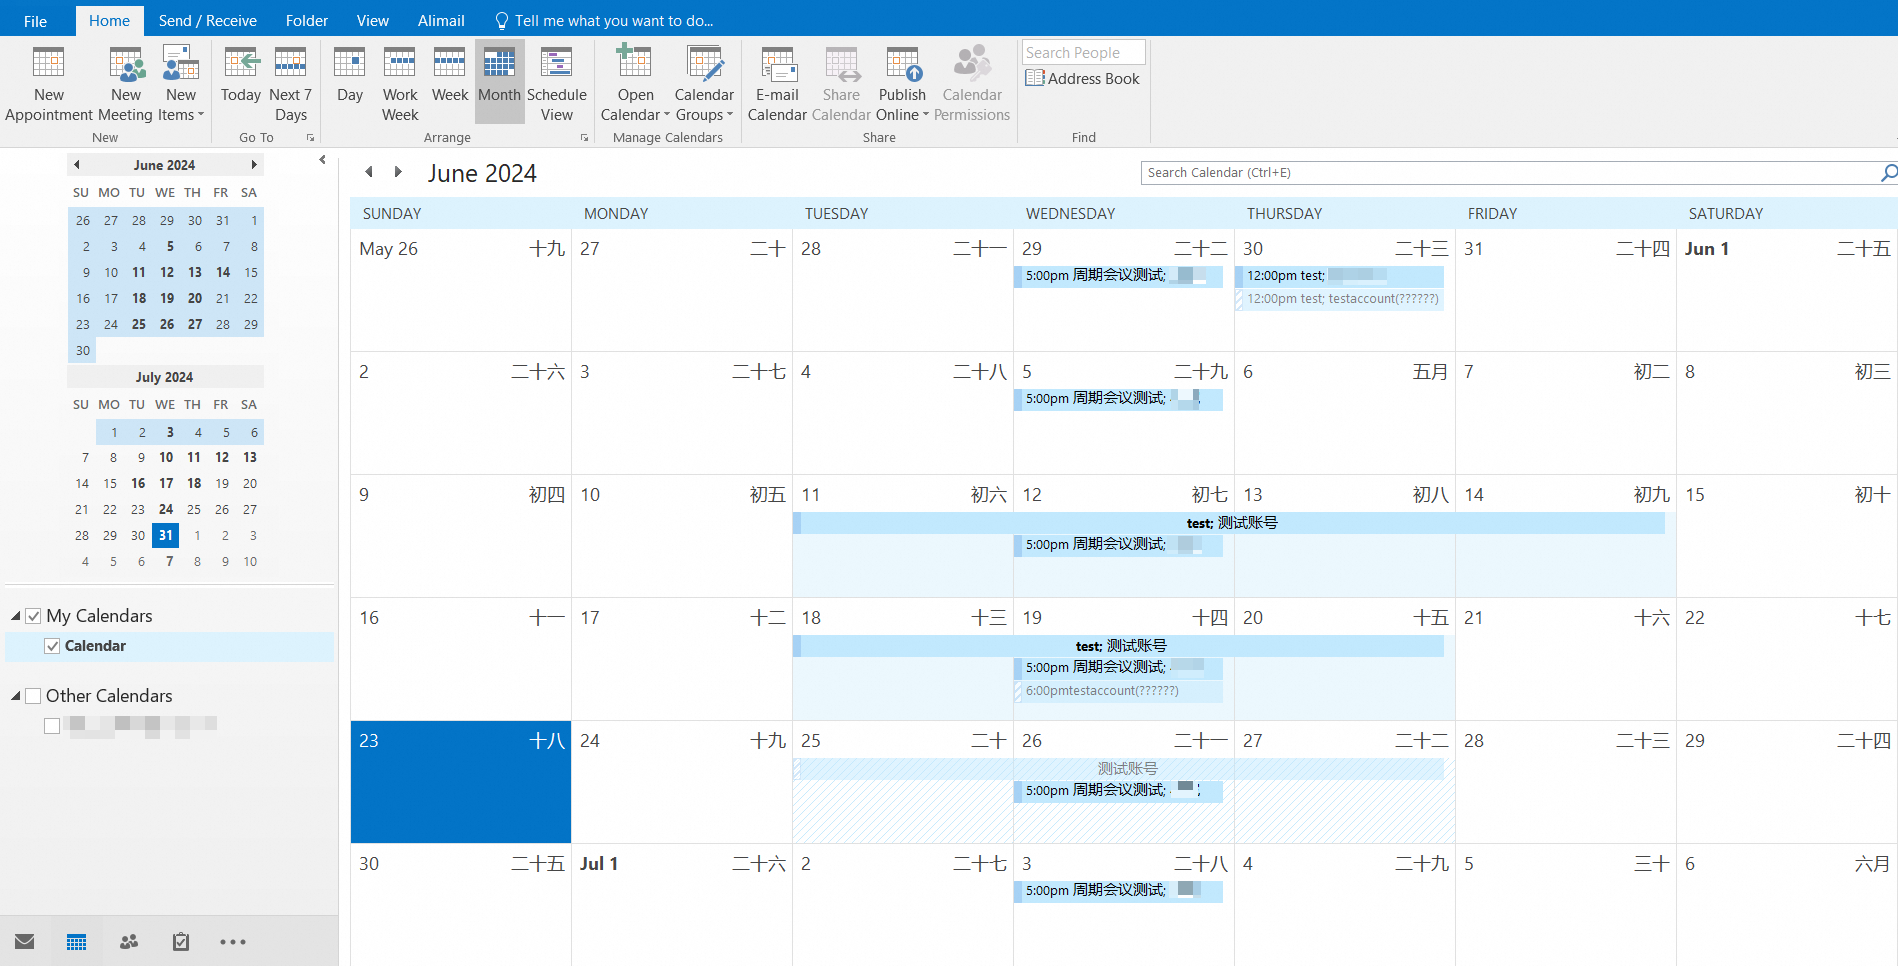This screenshot has height=966, width=1898.
Task: Open the 5:00pm meeting on May 29
Action: [x=1118, y=276]
